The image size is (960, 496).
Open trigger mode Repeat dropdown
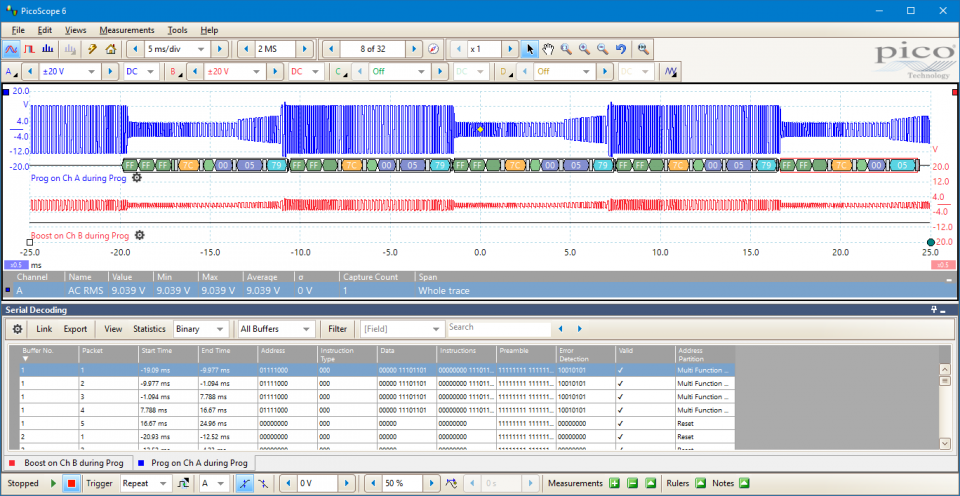click(x=162, y=483)
